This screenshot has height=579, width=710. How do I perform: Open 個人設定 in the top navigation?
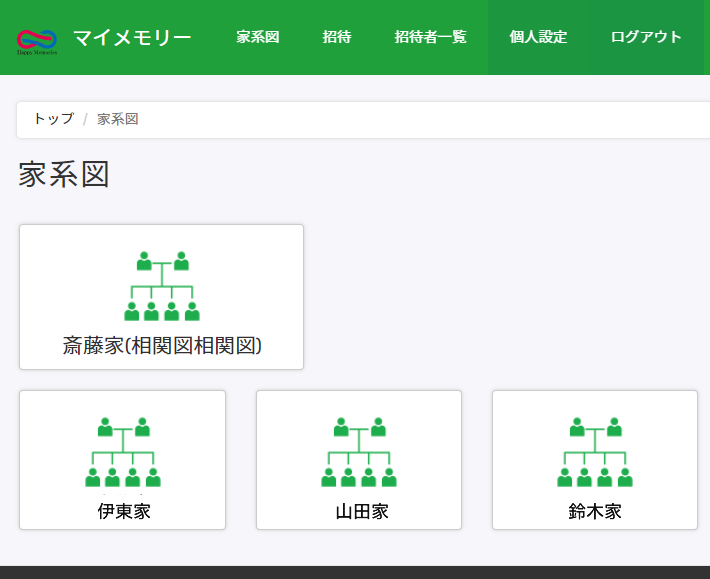coord(538,38)
